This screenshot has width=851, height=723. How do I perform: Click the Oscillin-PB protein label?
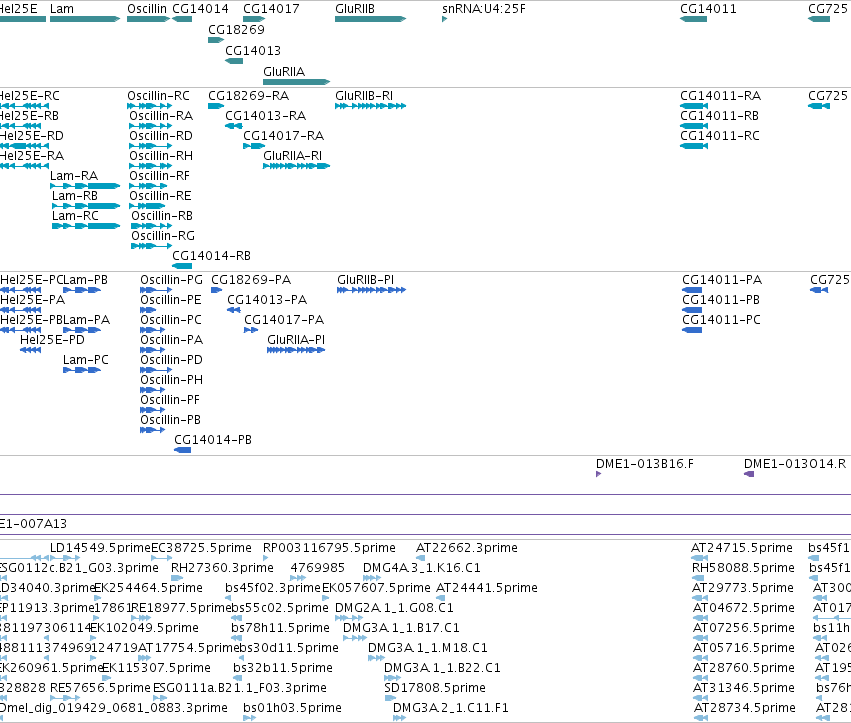coord(170,420)
